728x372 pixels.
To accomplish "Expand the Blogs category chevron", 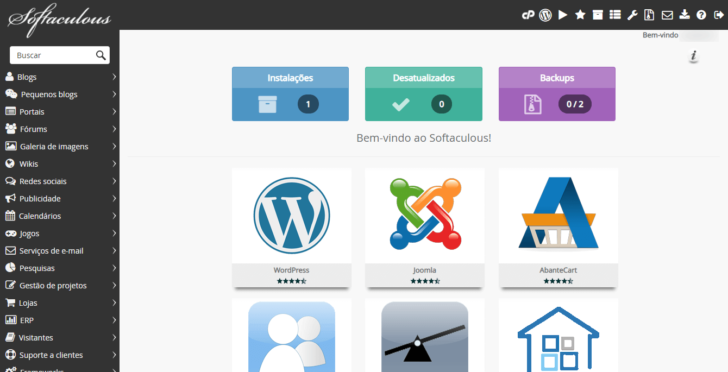I will coord(114,77).
